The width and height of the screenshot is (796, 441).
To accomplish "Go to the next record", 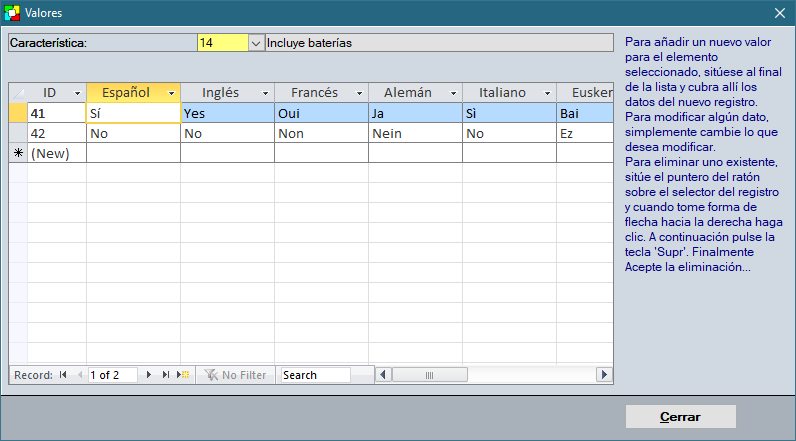I will click(x=149, y=375).
